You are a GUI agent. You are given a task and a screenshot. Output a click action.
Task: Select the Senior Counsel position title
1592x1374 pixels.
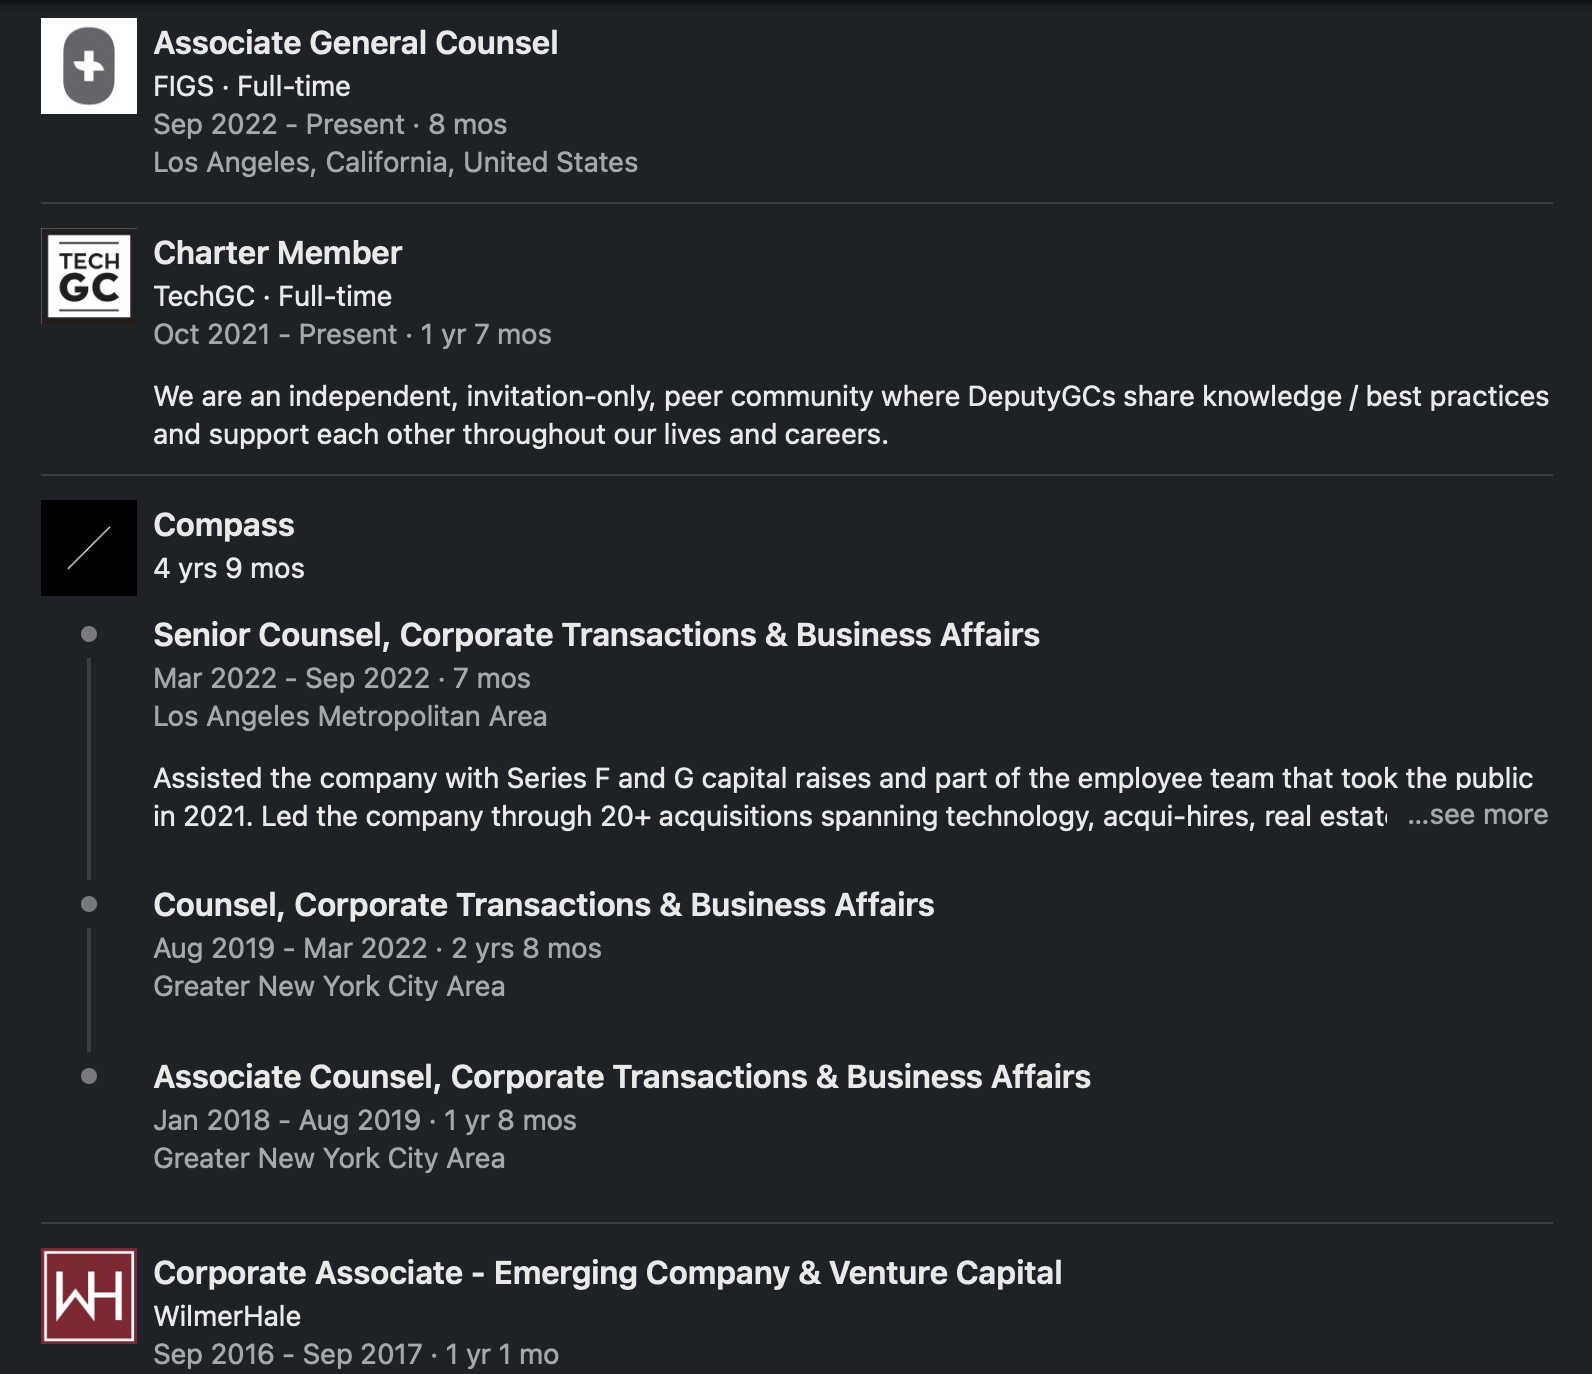[596, 635]
